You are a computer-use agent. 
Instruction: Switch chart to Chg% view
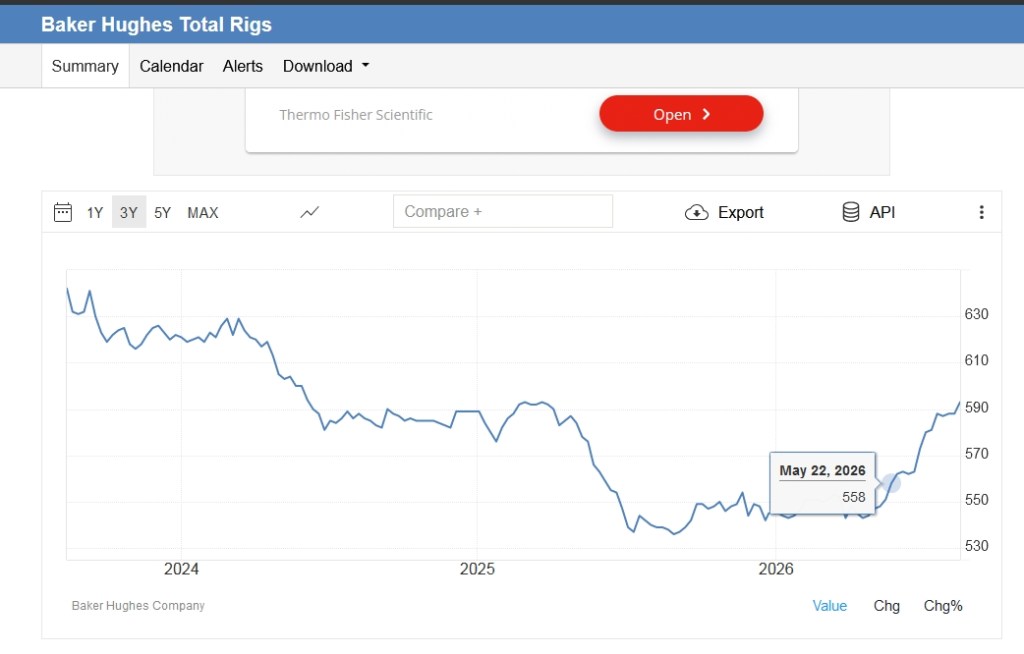(942, 606)
